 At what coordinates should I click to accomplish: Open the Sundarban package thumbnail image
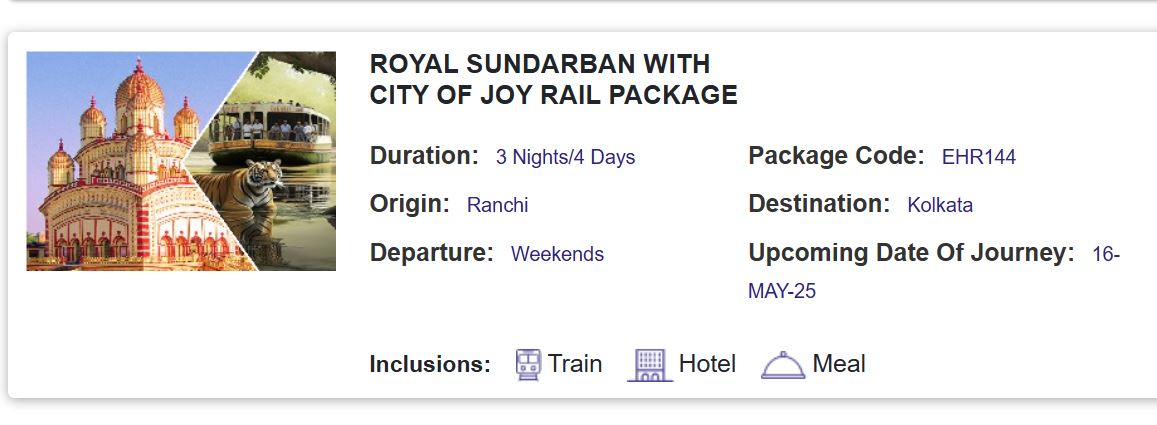click(x=181, y=161)
